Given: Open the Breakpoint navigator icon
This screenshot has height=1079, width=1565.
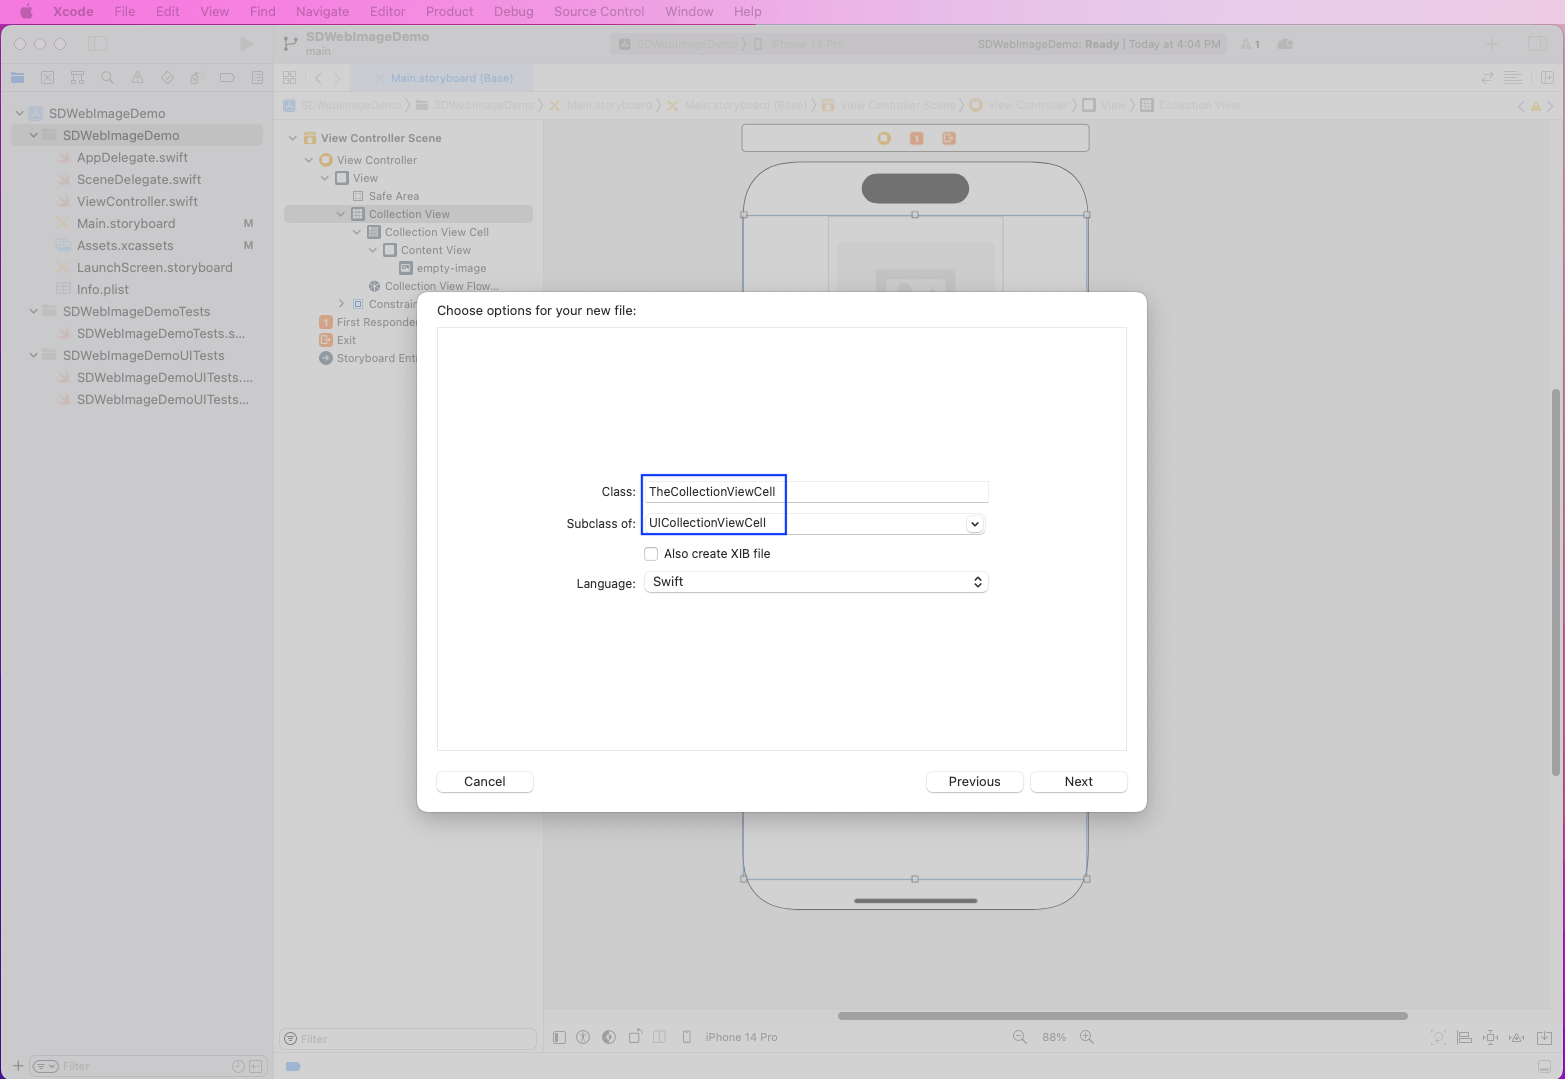Looking at the screenshot, I should click(x=227, y=78).
